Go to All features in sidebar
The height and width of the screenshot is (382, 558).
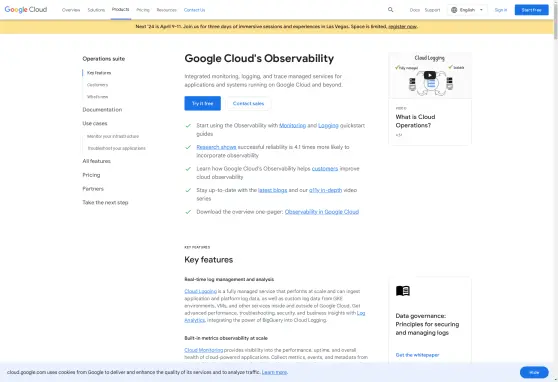(x=96, y=161)
